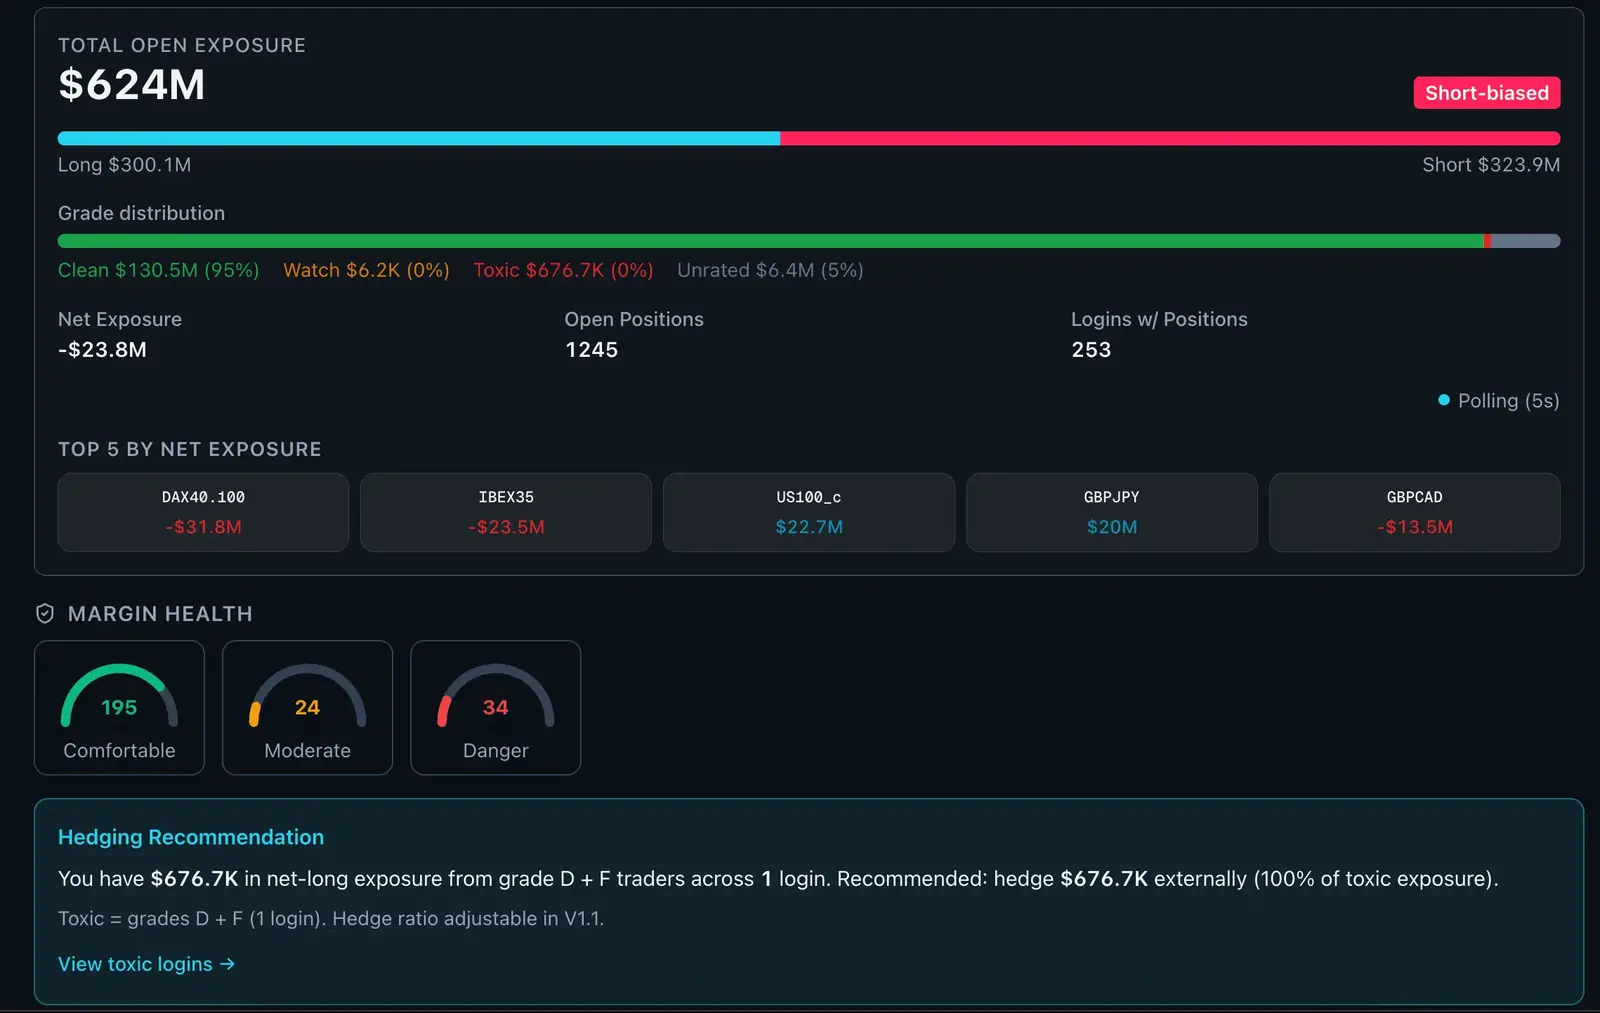
Task: Select the IBEX35 exposure card
Action: coord(506,512)
